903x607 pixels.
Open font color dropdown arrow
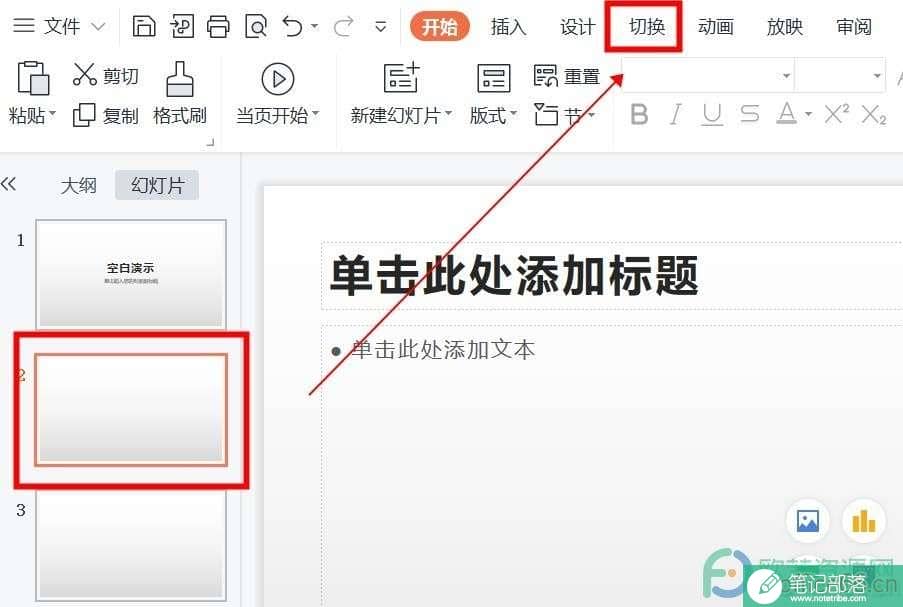point(809,114)
